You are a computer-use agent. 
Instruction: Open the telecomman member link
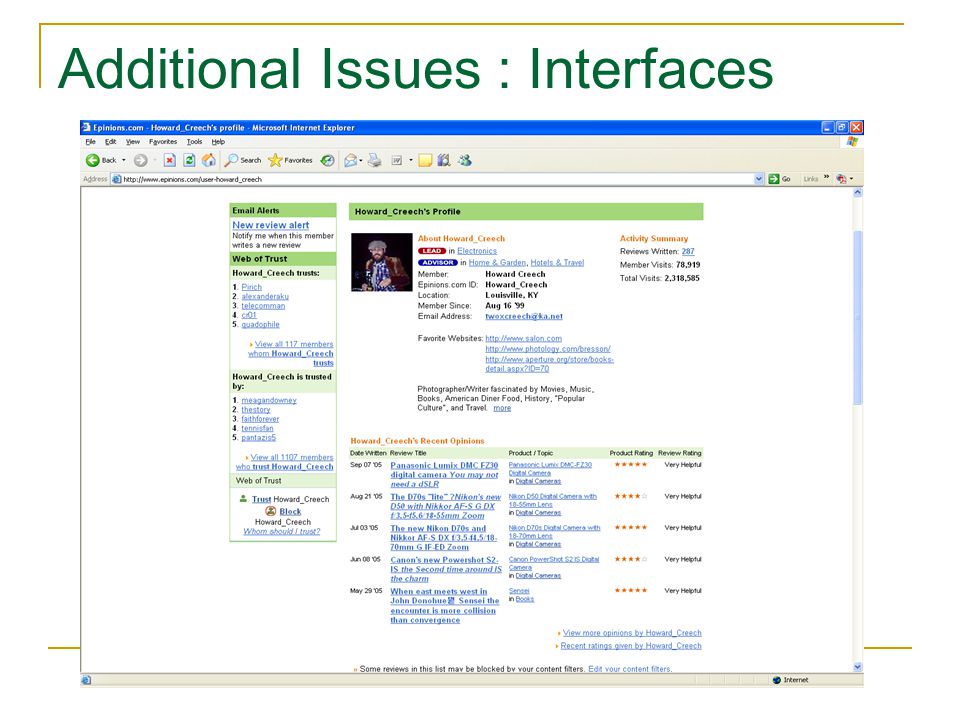(263, 306)
